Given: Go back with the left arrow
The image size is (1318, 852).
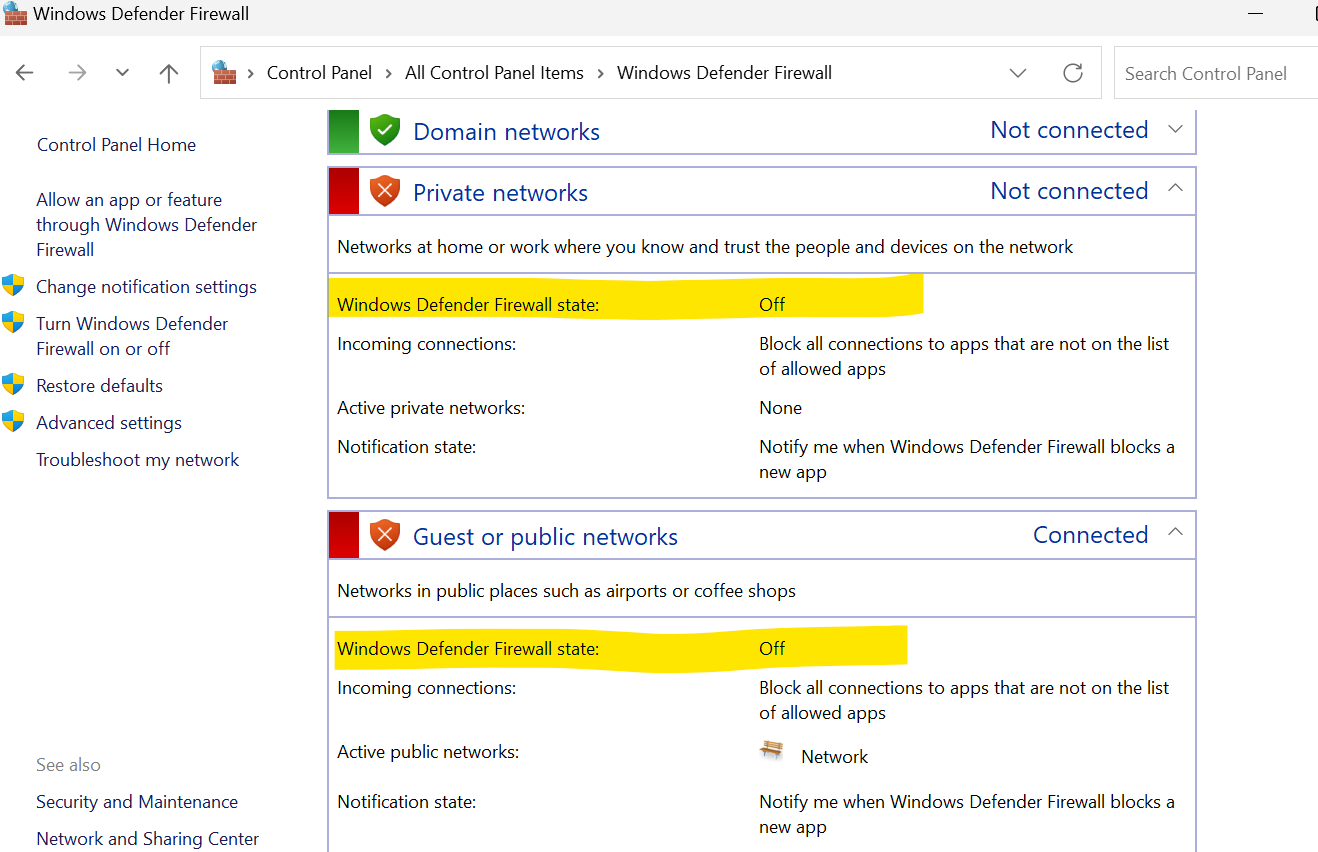Looking at the screenshot, I should 25,73.
